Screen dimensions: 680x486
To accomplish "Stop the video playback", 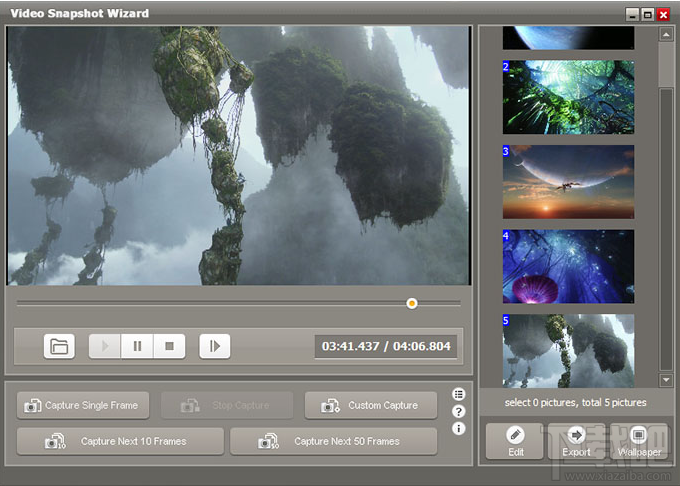I will tap(169, 346).
